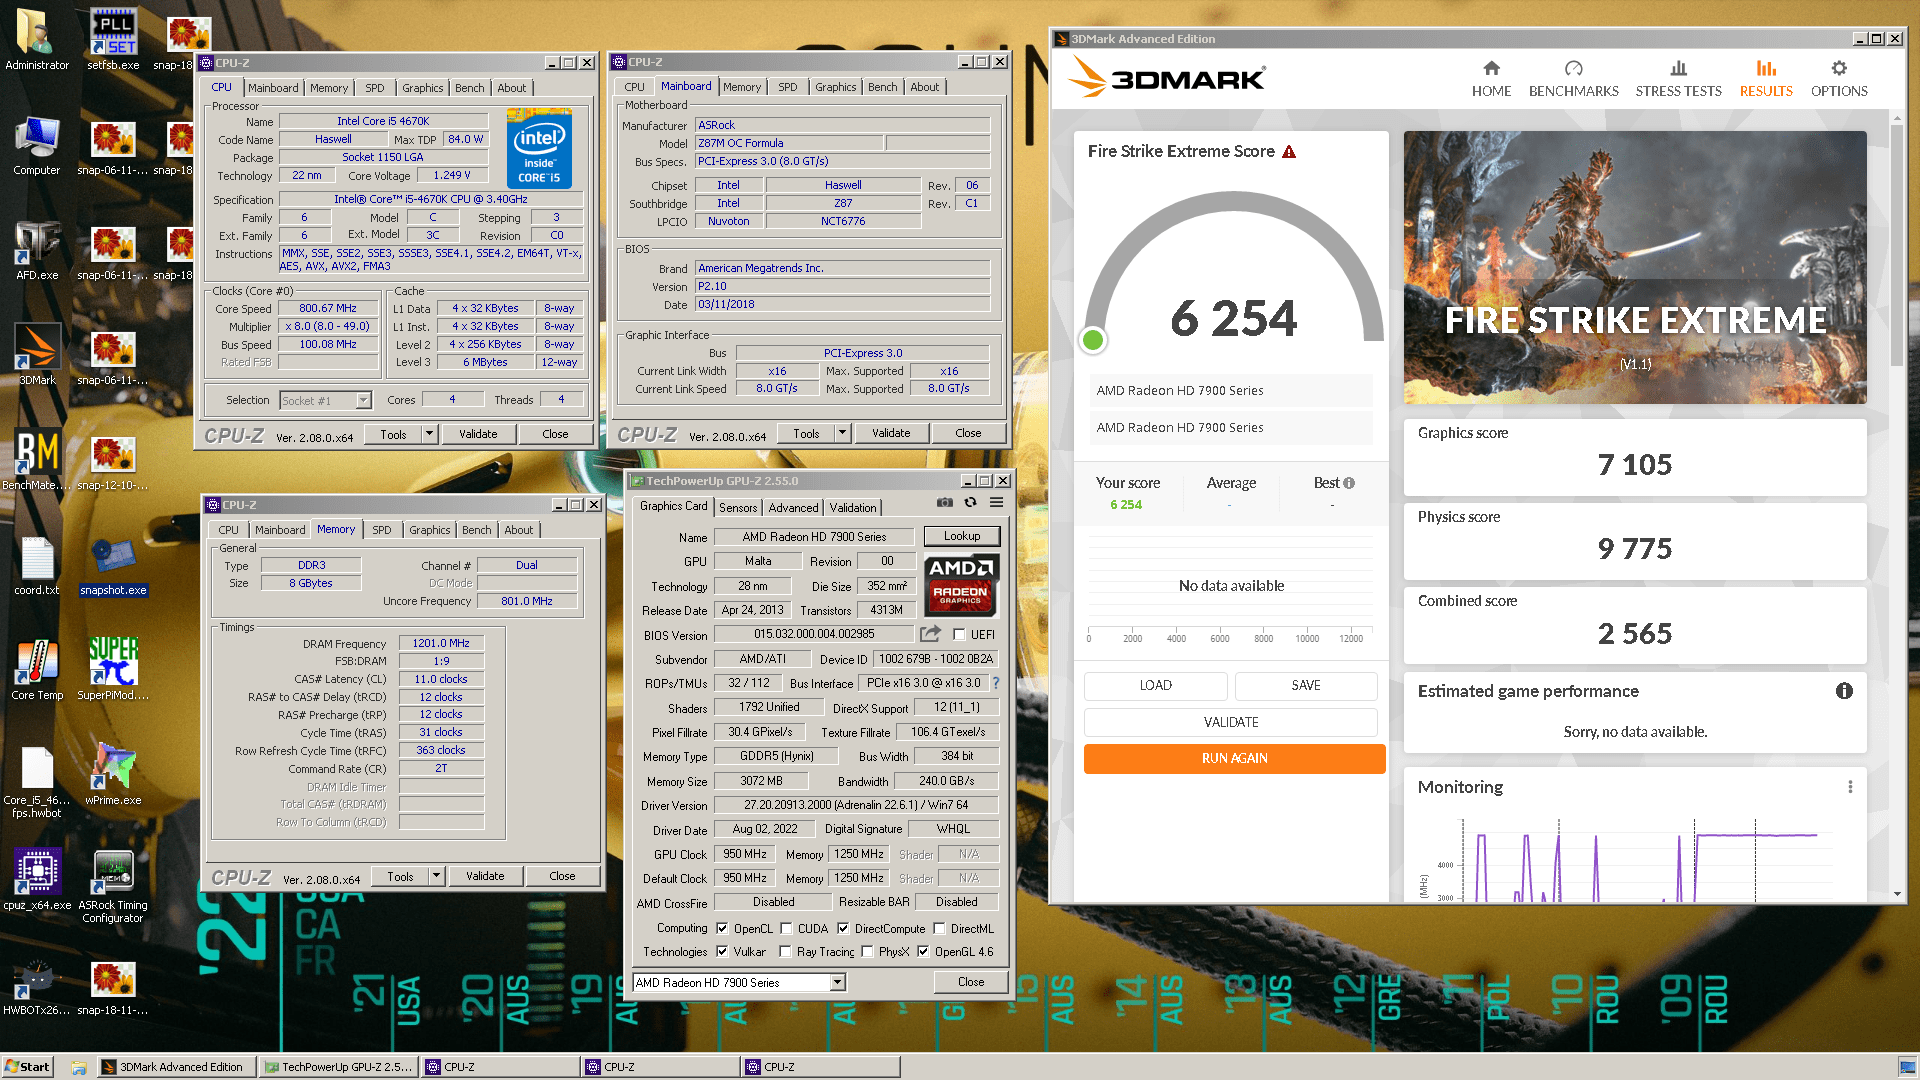Image resolution: width=1920 pixels, height=1080 pixels.
Task: Select the cpuz_x64.exe desktop icon
Action: click(37, 880)
